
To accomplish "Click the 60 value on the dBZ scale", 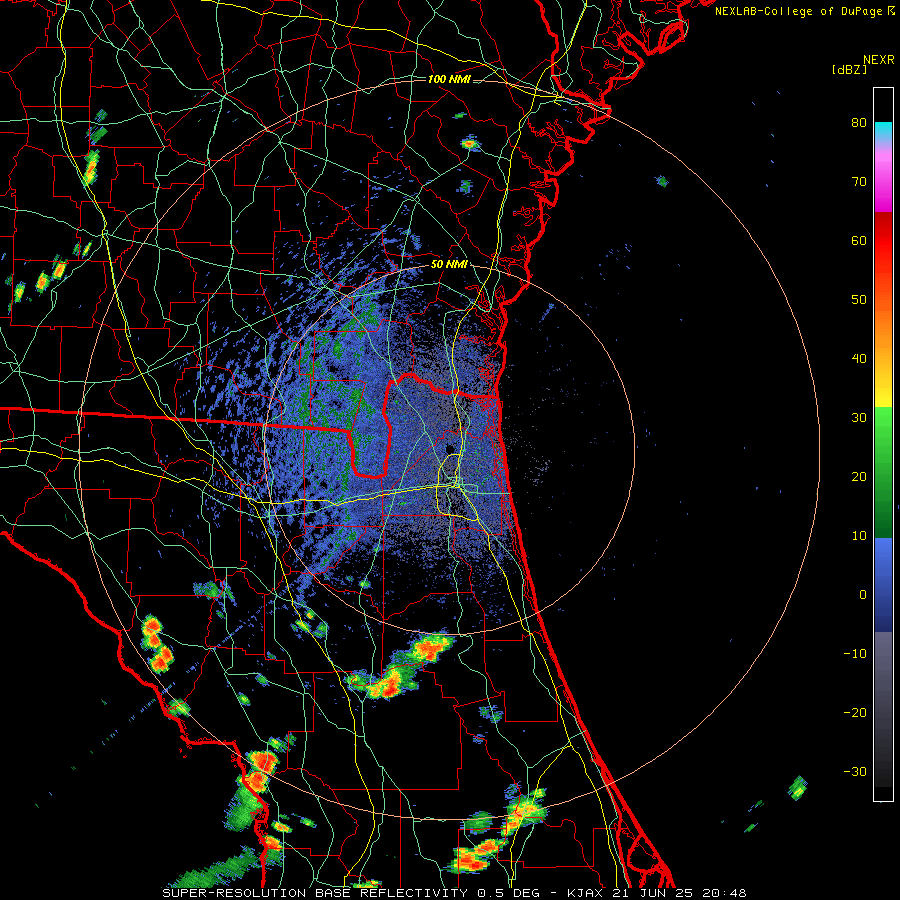I will (x=859, y=240).
